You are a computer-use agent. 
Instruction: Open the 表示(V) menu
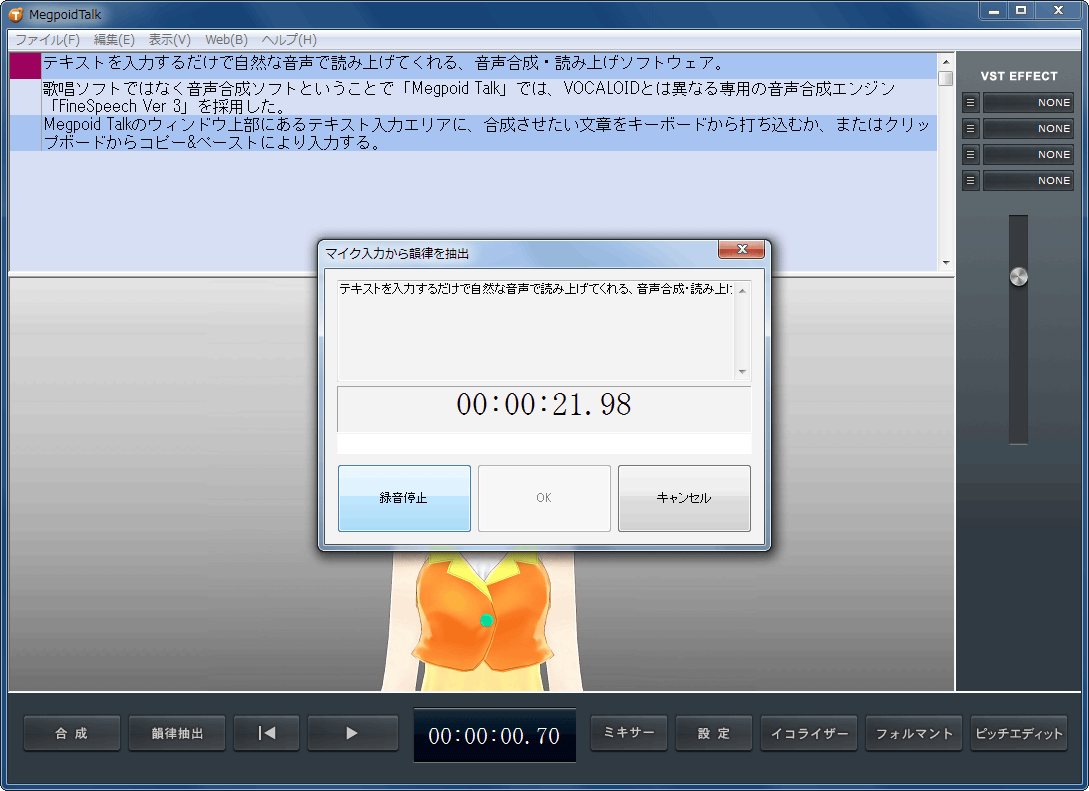[169, 40]
